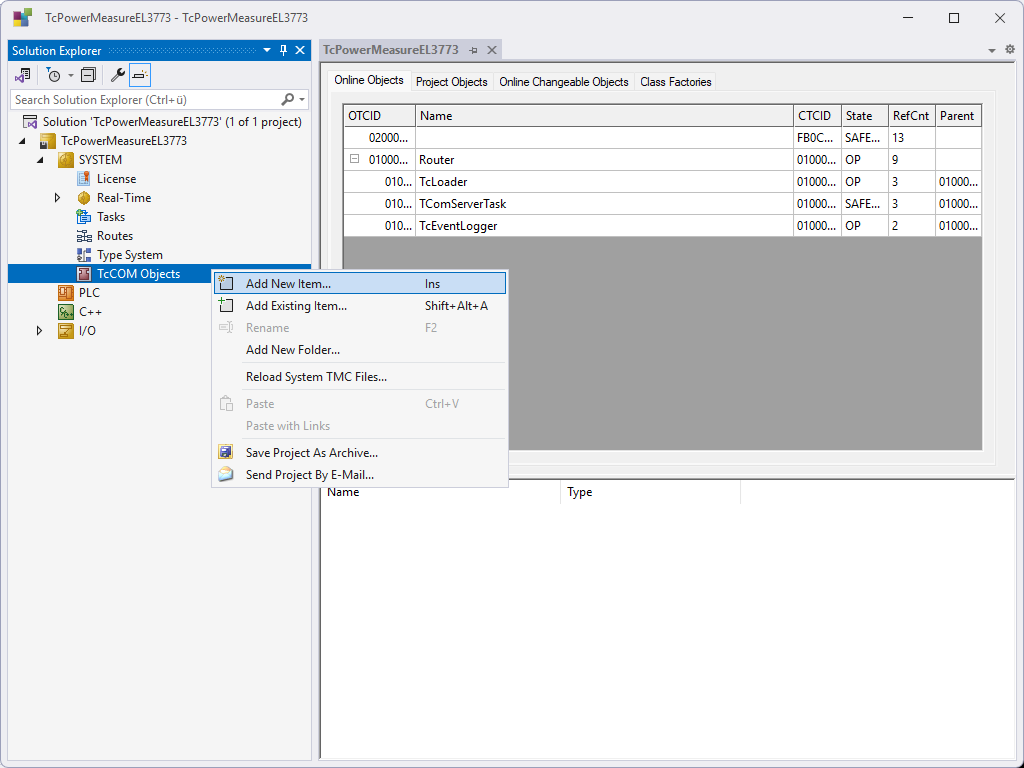Click the PLC node icon

point(65,293)
